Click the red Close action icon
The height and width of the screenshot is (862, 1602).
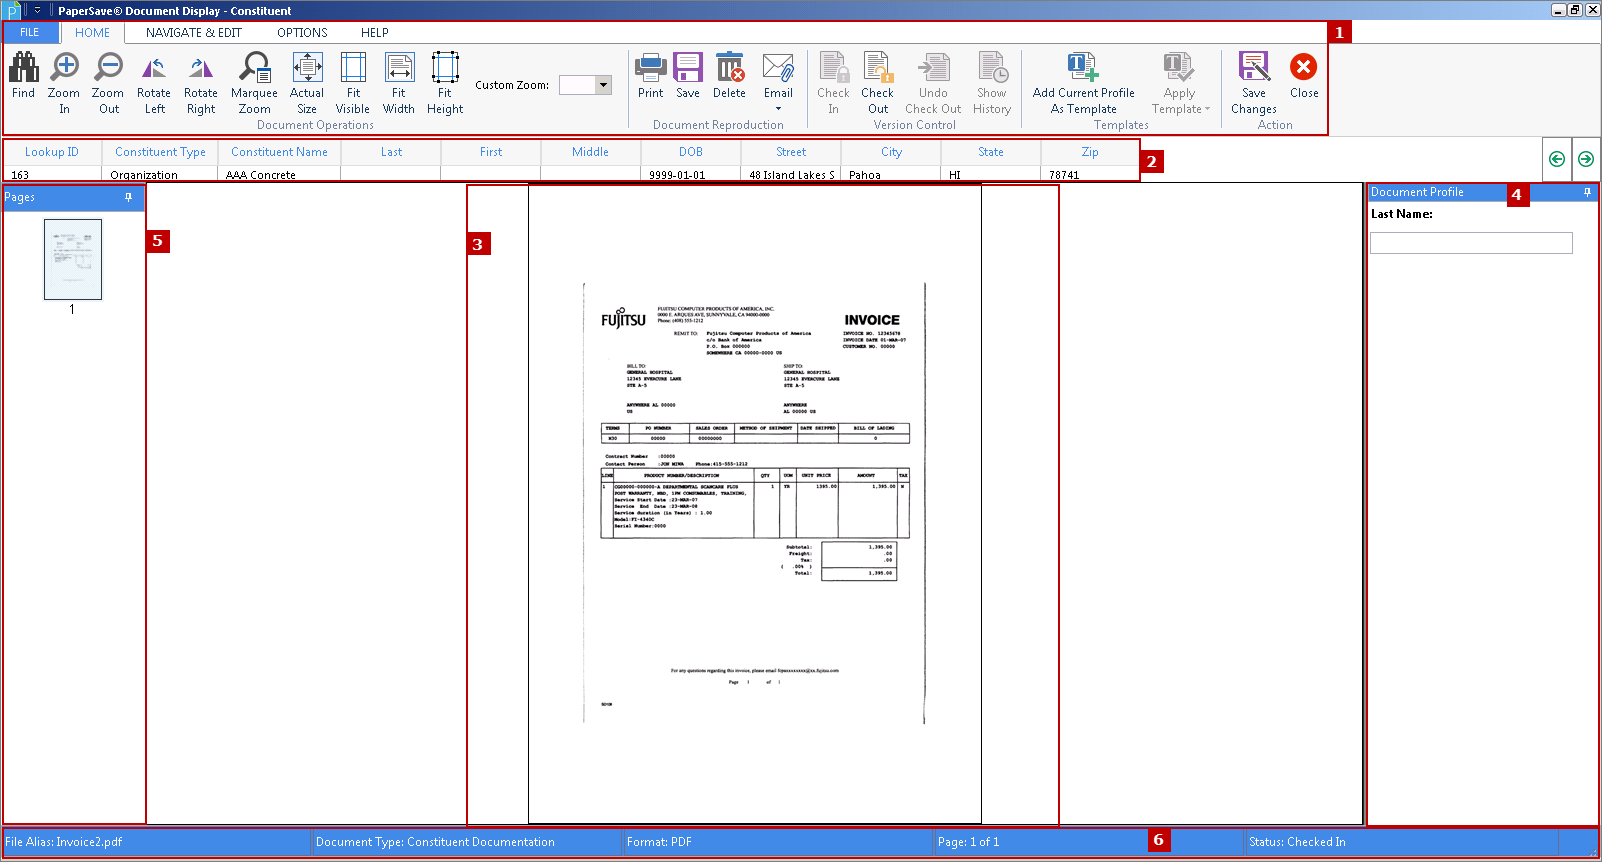[1303, 67]
